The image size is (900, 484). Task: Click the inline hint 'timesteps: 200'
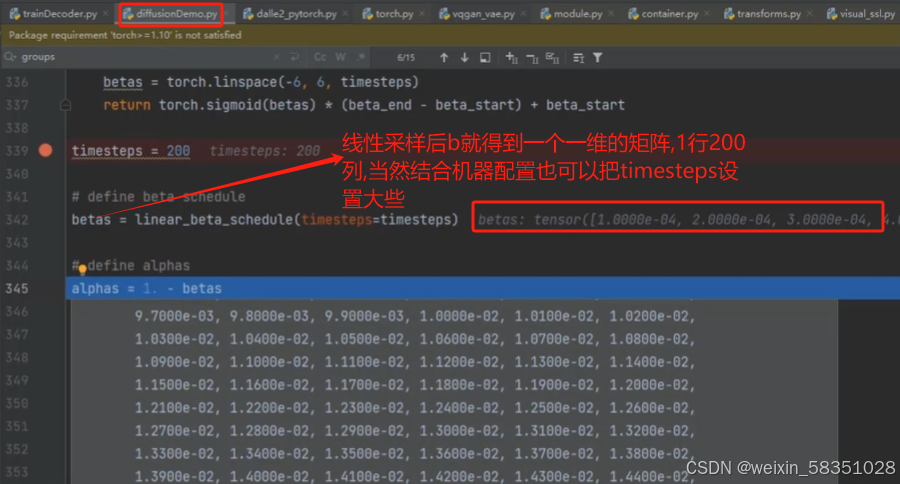pos(265,150)
